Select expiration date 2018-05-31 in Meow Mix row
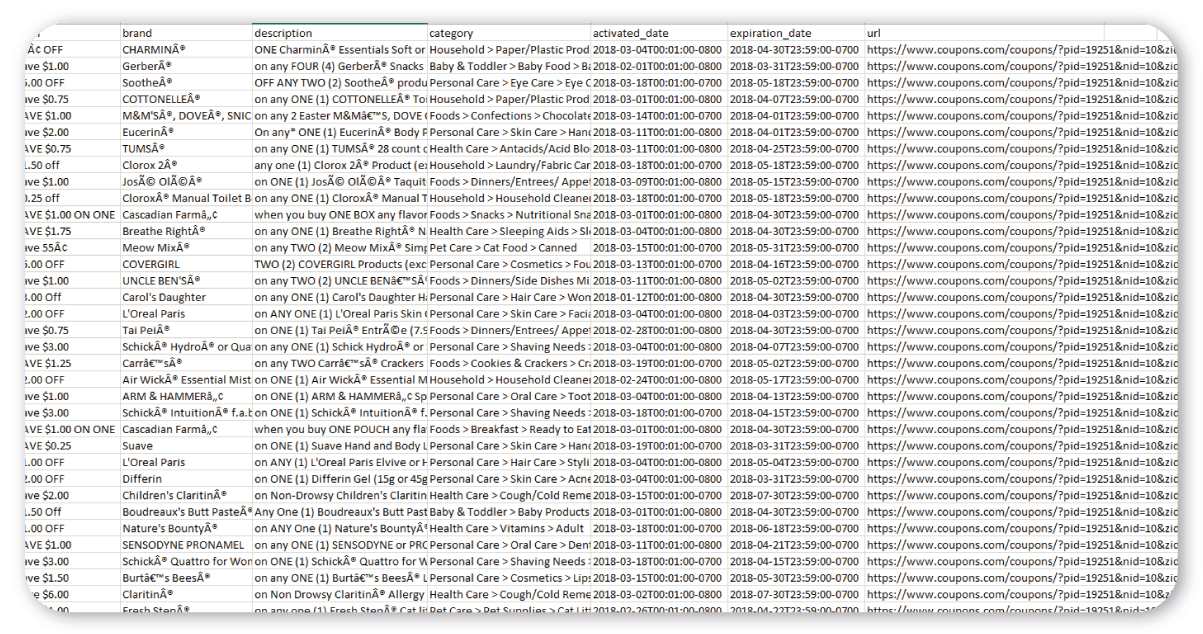The image size is (1203, 634). click(x=796, y=248)
